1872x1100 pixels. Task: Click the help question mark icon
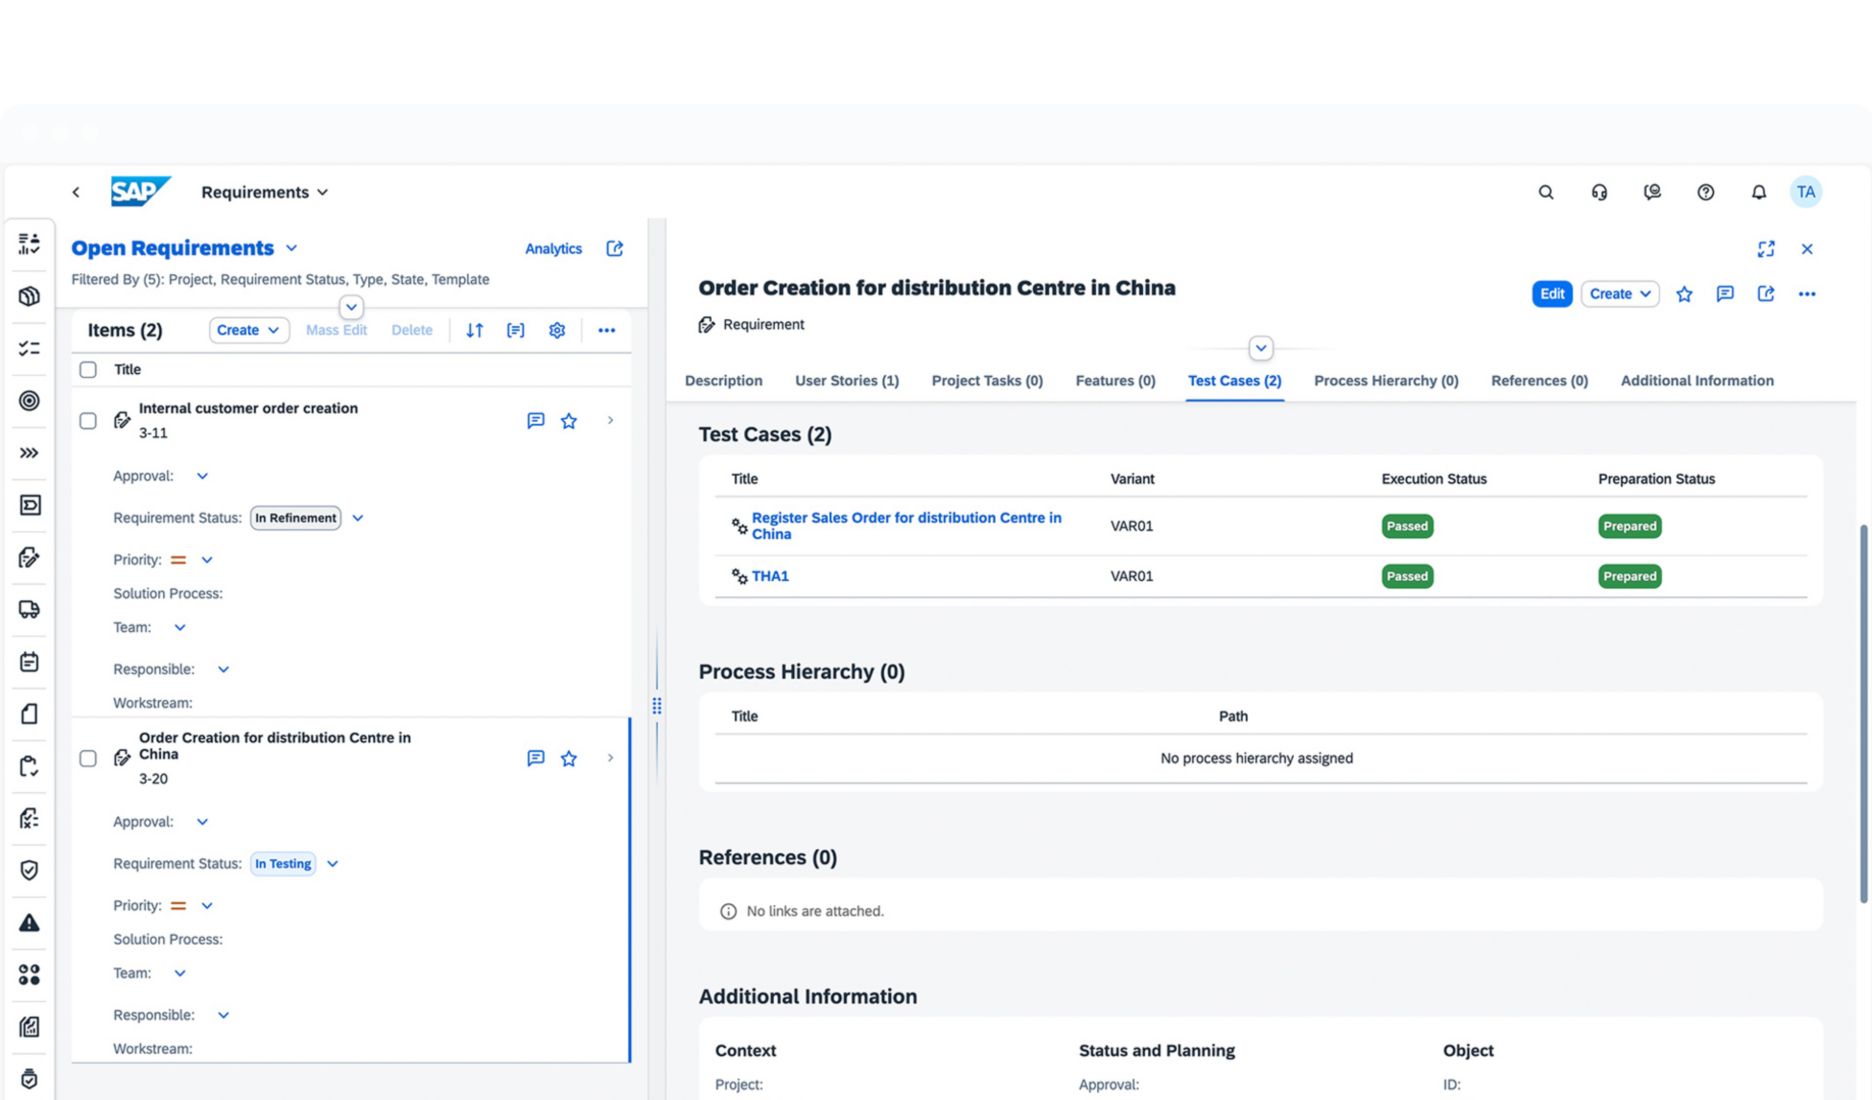1705,192
